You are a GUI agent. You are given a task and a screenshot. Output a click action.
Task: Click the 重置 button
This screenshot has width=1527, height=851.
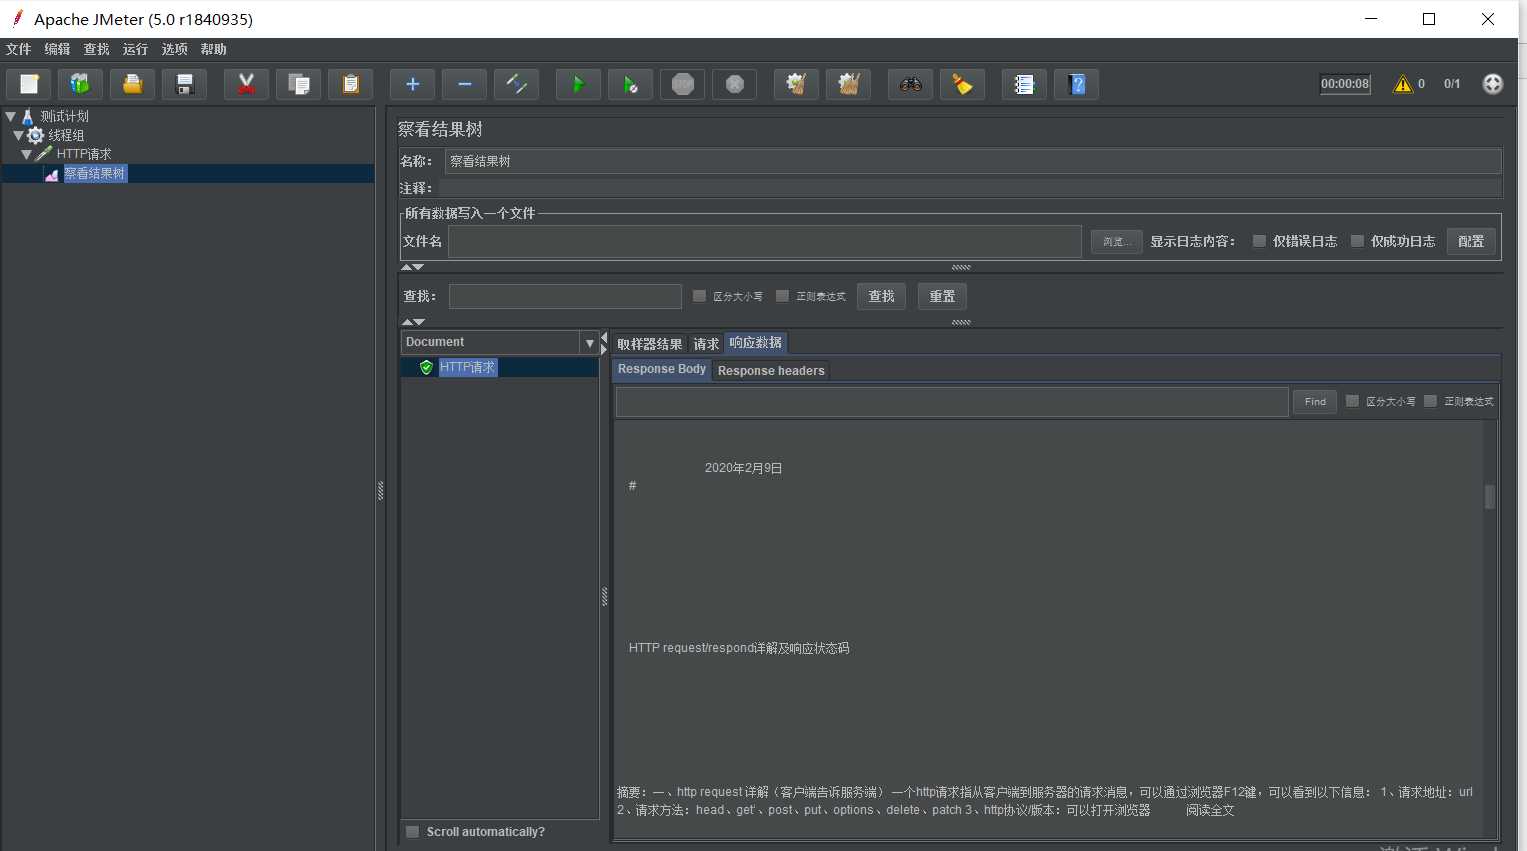click(x=942, y=296)
